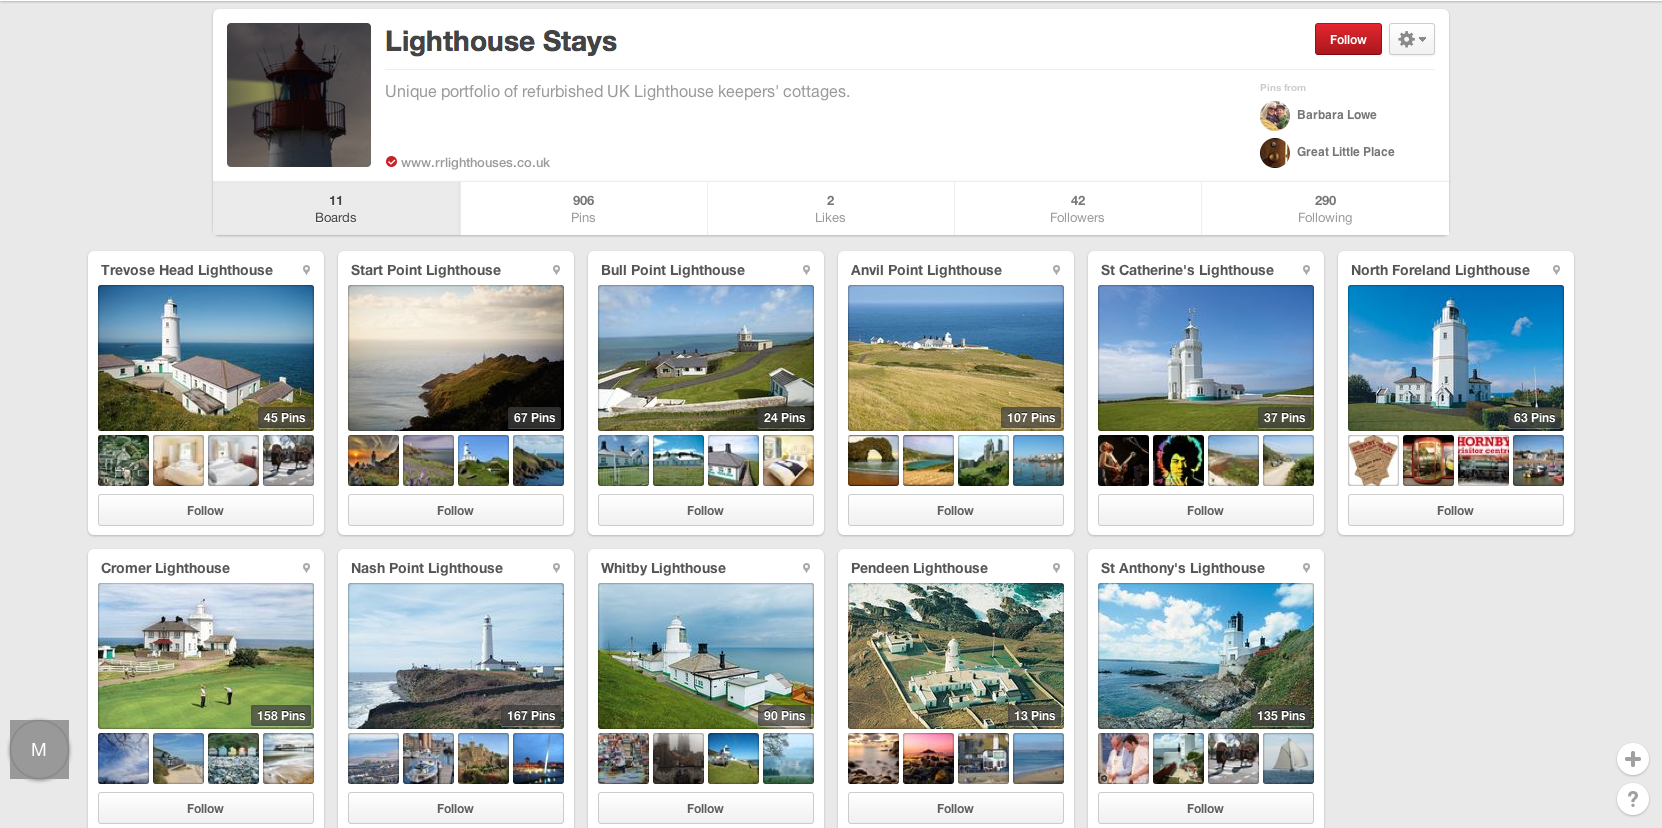Follow the Trevose Head Lighthouse board
This screenshot has height=828, width=1662.
coord(205,510)
